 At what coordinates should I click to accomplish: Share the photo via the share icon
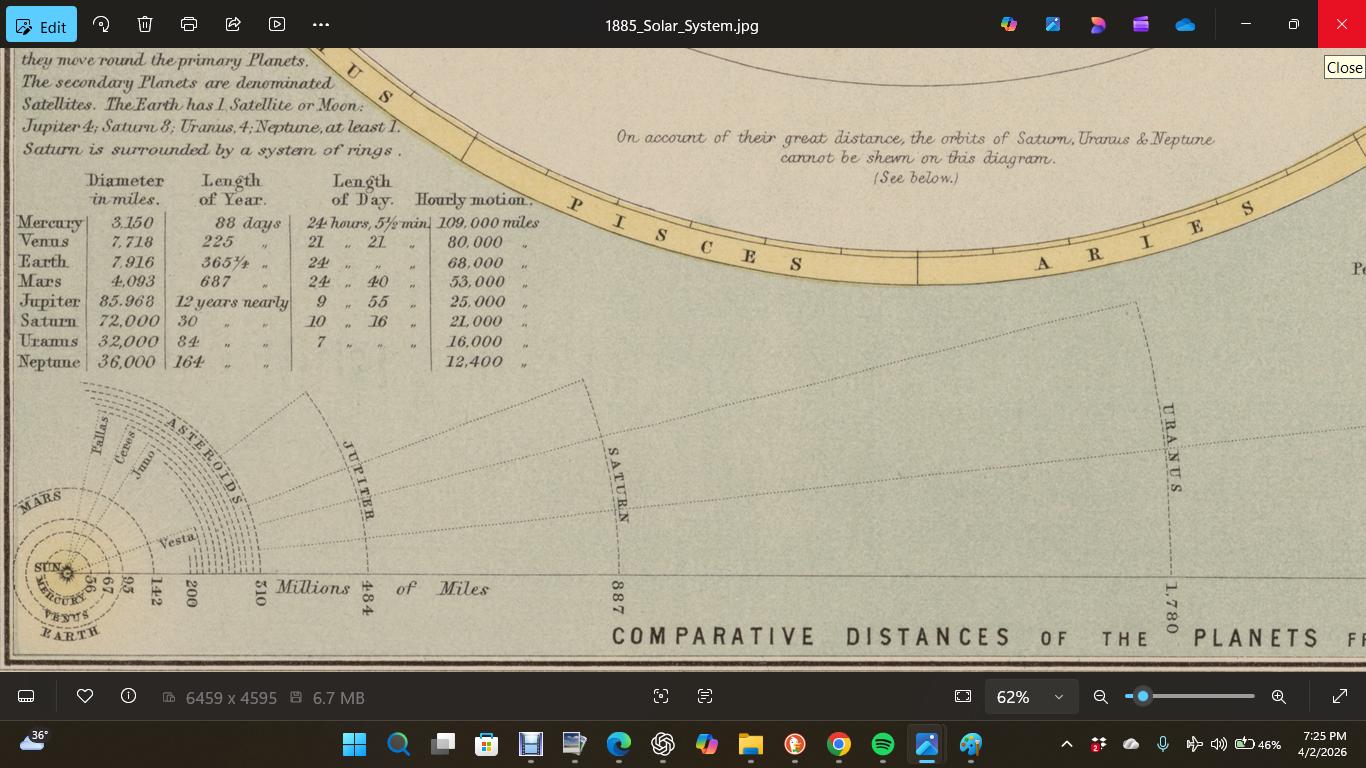click(233, 24)
